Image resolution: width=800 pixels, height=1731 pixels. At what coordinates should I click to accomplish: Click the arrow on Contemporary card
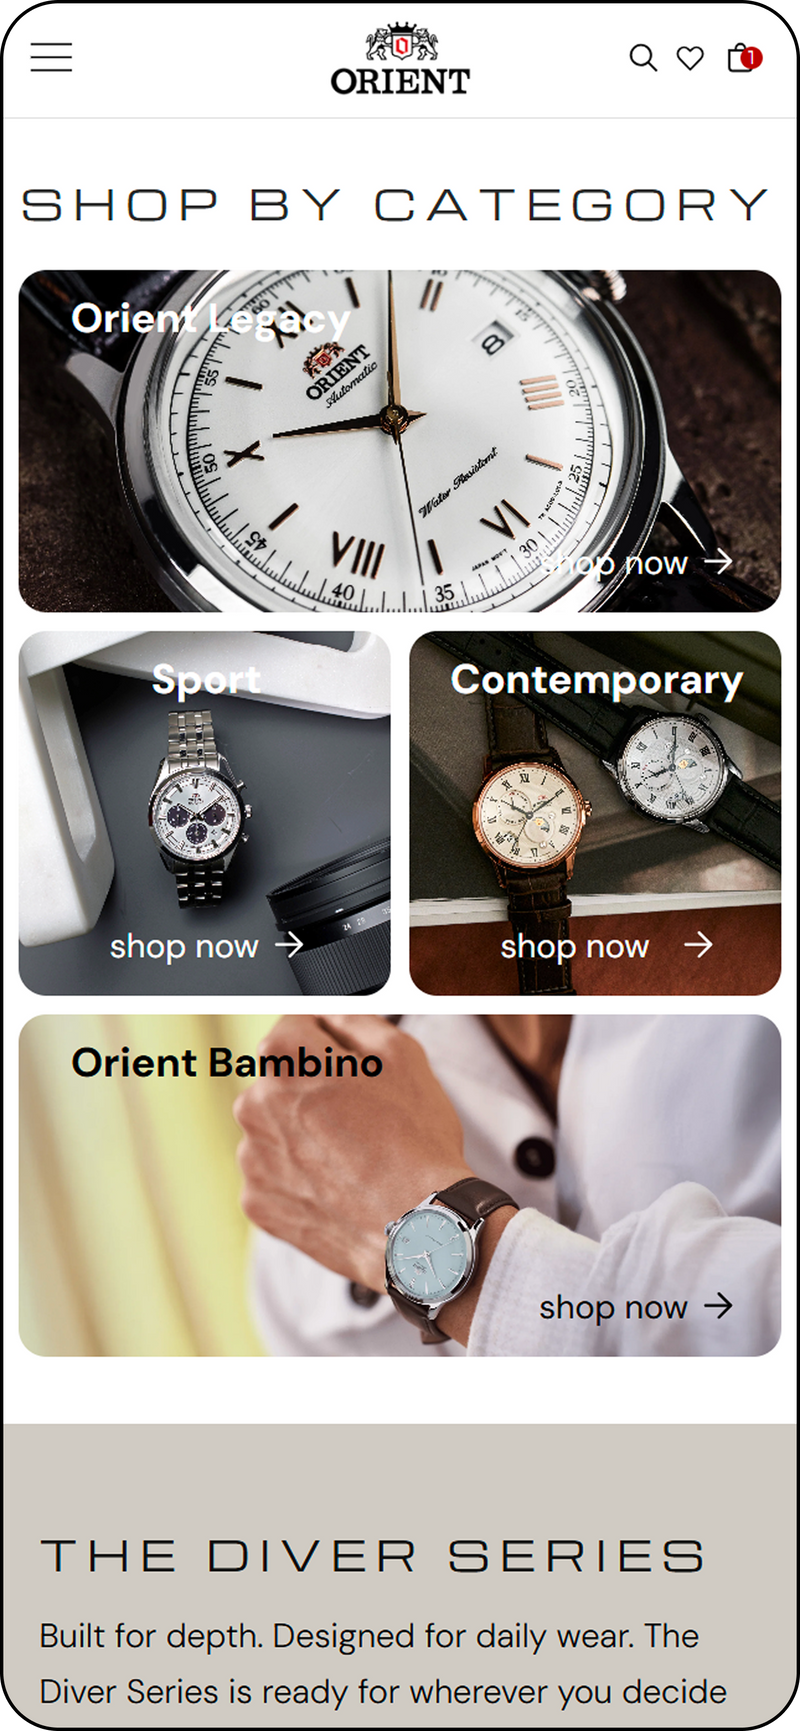pyautogui.click(x=698, y=944)
